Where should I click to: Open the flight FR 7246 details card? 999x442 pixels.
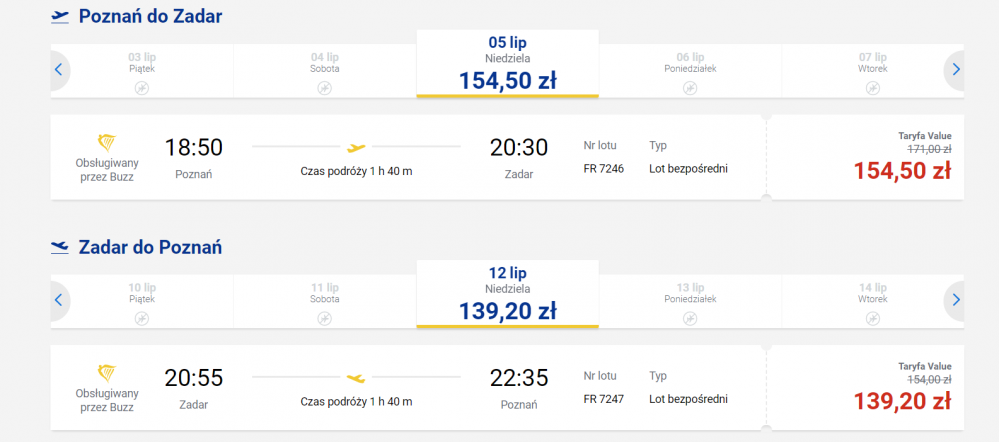click(408, 157)
